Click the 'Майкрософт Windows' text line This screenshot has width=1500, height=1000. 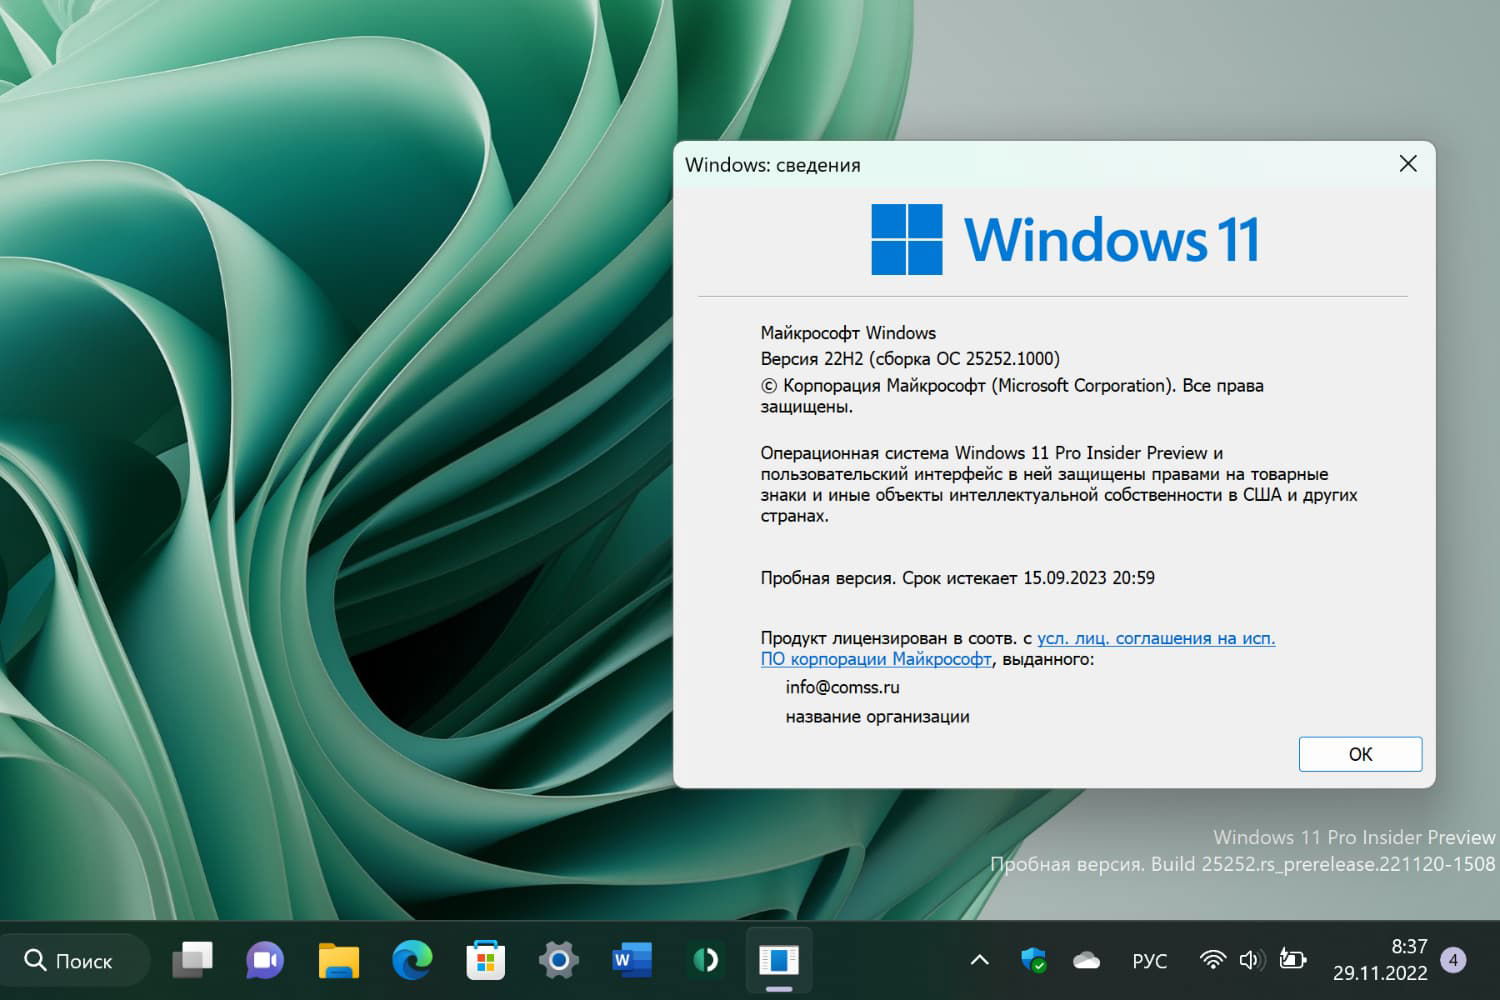[848, 333]
